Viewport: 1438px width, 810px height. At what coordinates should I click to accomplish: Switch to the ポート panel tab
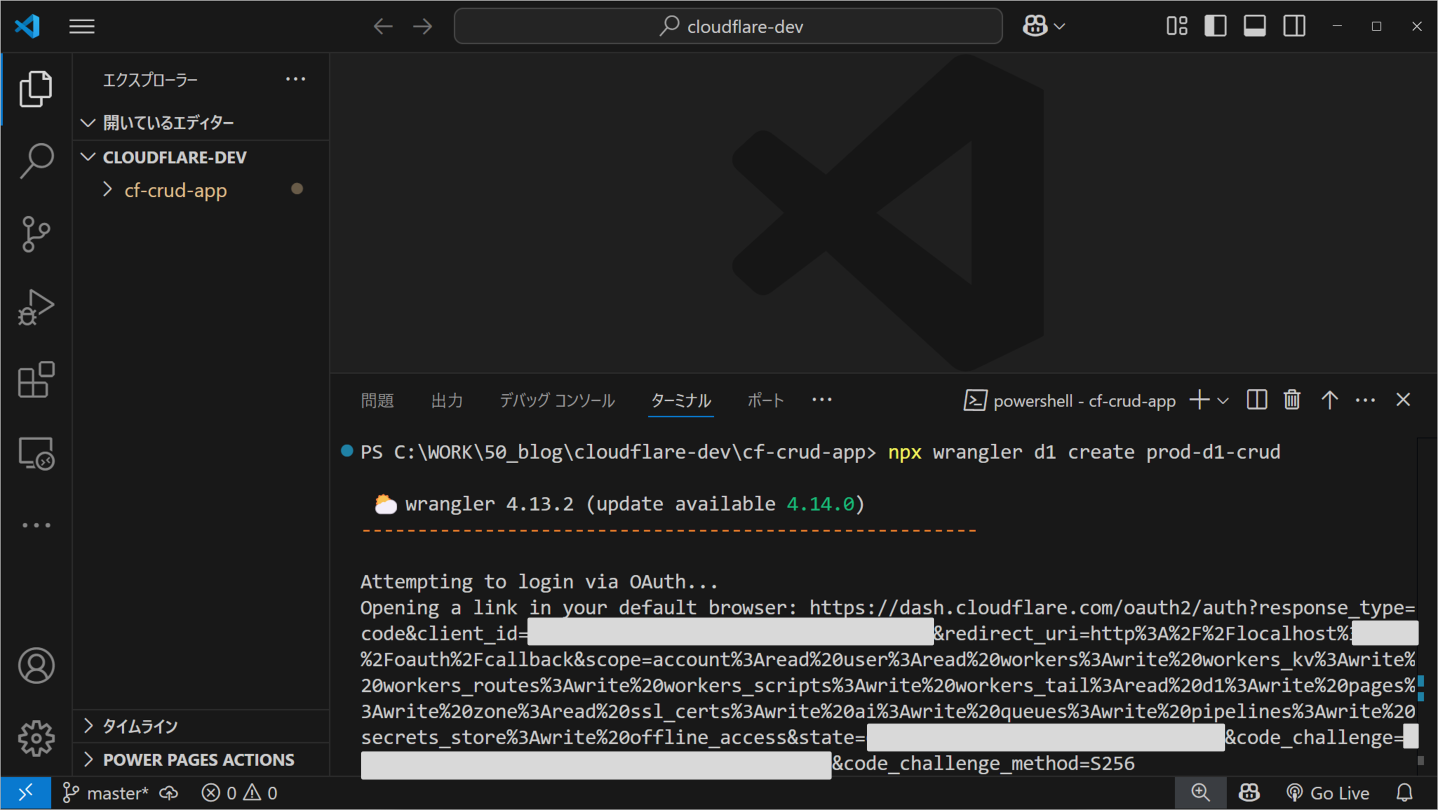[766, 400]
